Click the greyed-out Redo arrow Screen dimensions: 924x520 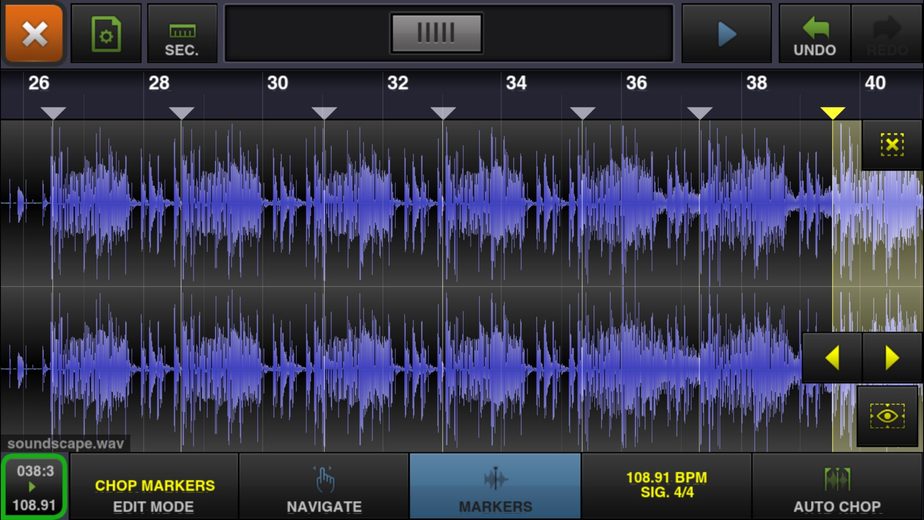[x=887, y=34]
